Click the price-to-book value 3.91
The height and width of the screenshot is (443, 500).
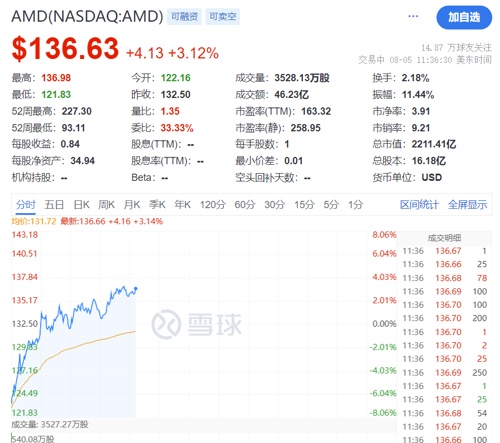point(421,111)
